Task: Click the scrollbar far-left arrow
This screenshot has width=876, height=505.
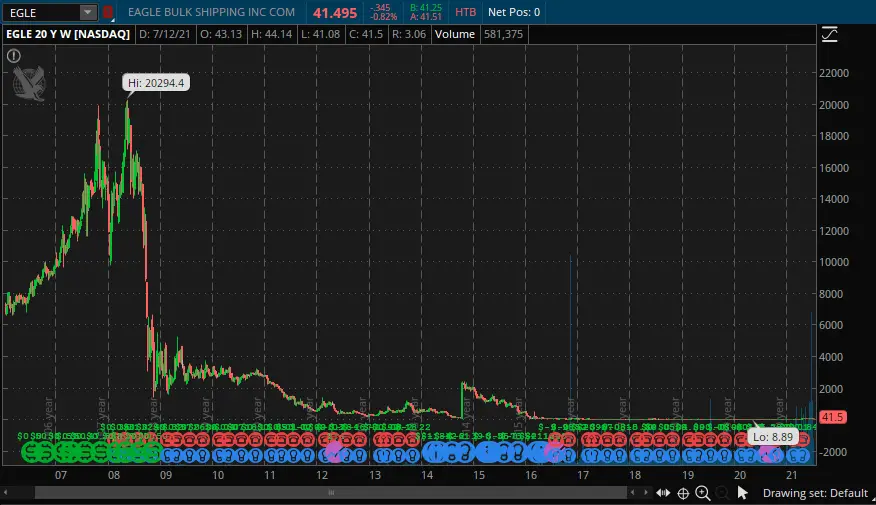Action: (6, 492)
